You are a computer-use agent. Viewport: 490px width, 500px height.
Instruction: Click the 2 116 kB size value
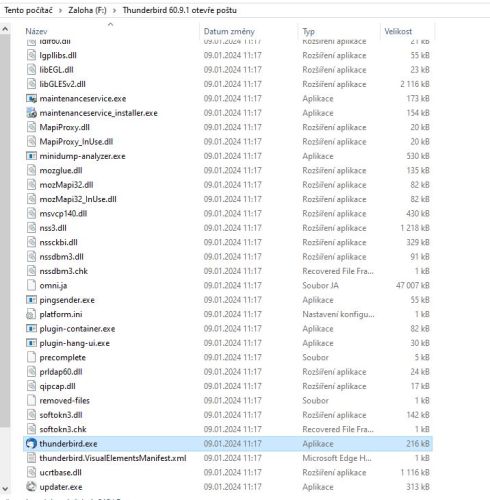415,84
